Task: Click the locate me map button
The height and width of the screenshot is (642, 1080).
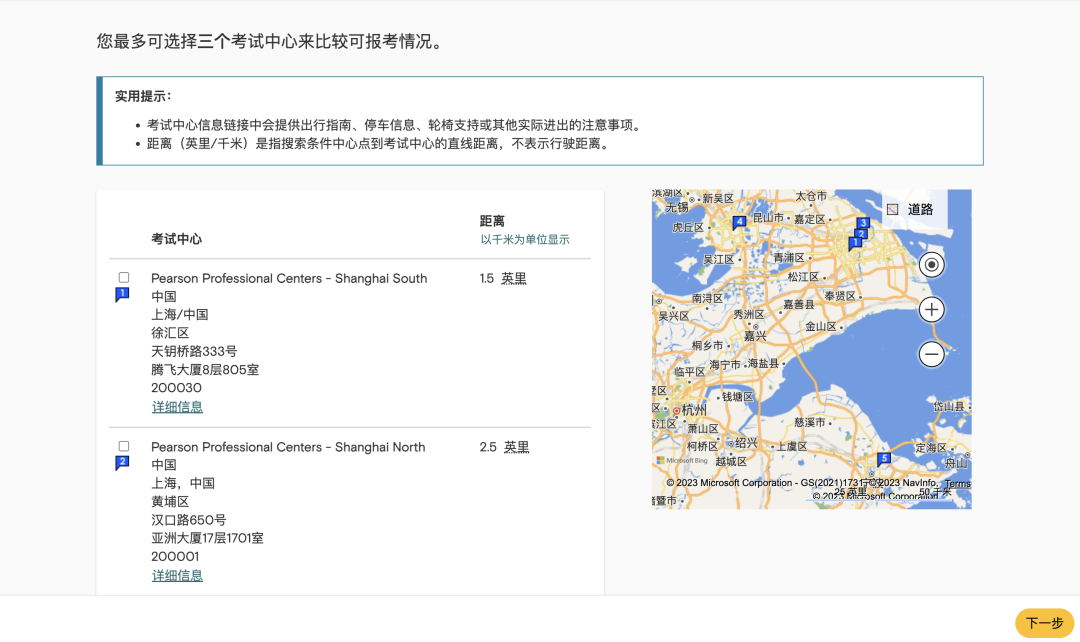Action: pos(931,264)
